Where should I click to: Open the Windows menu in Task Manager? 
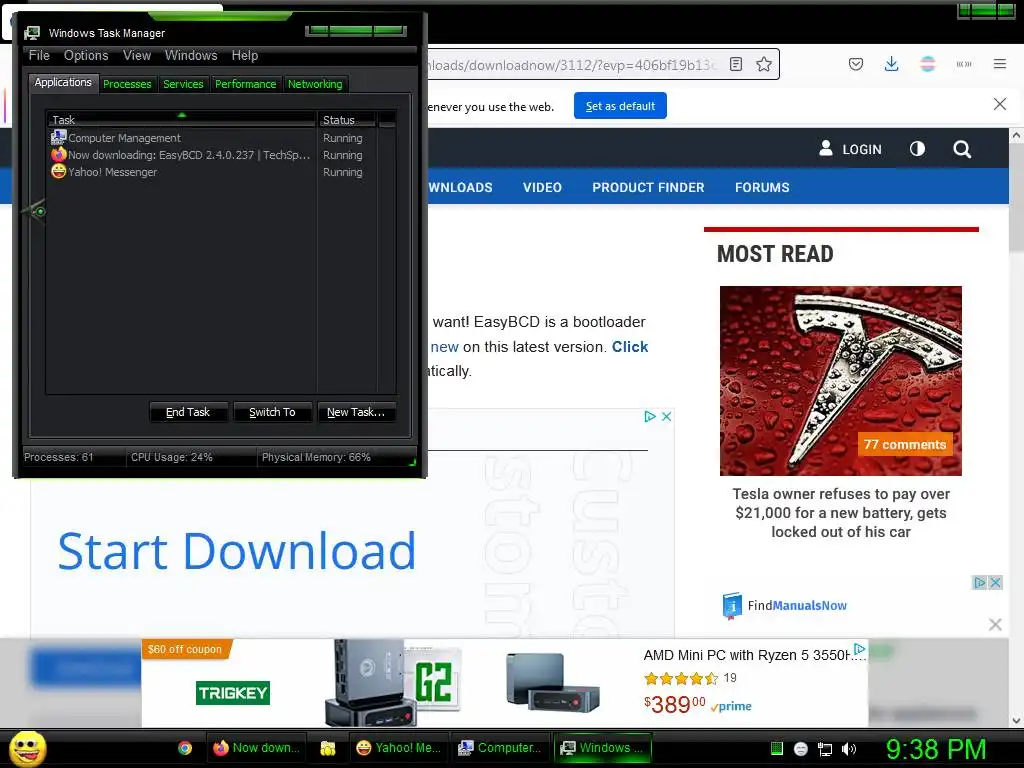pyautogui.click(x=191, y=56)
